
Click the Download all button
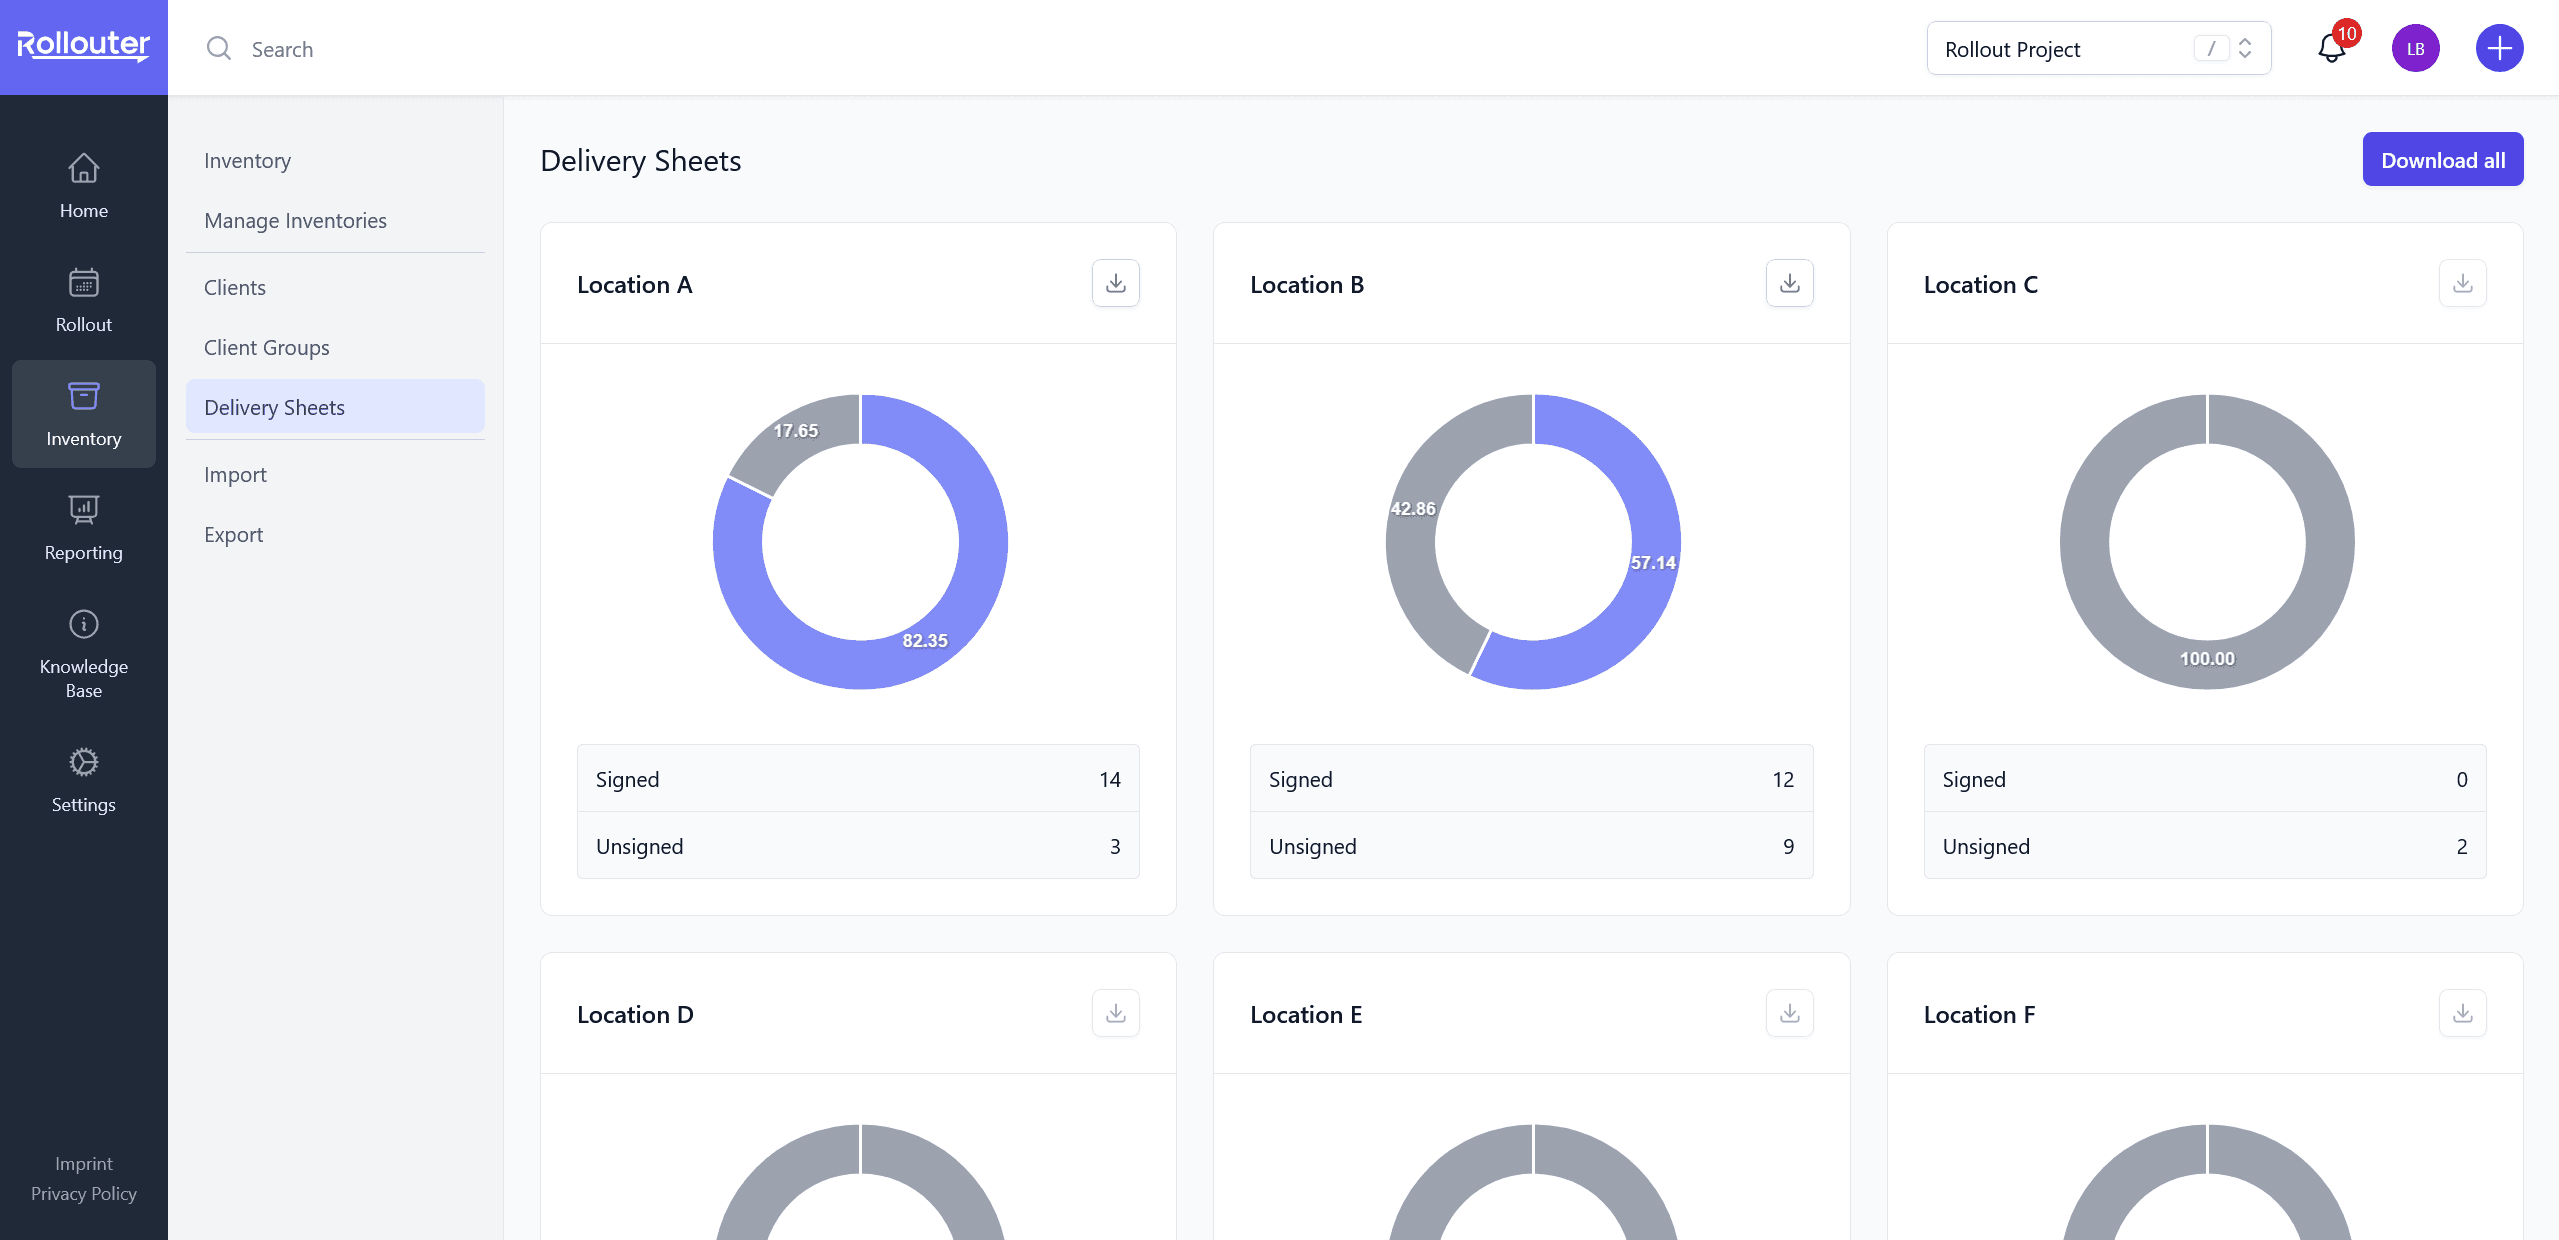click(2442, 159)
